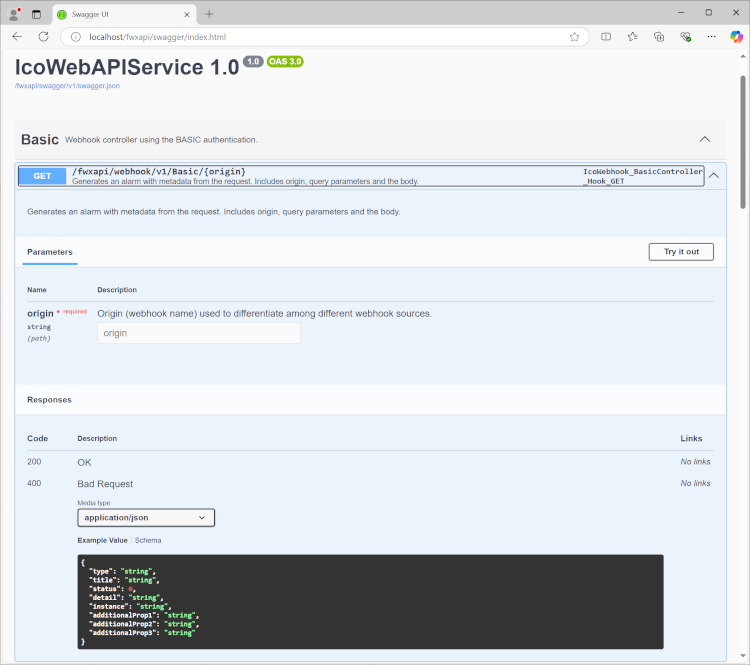Click the 1.0 version badge
750x665 pixels.
(x=253, y=61)
